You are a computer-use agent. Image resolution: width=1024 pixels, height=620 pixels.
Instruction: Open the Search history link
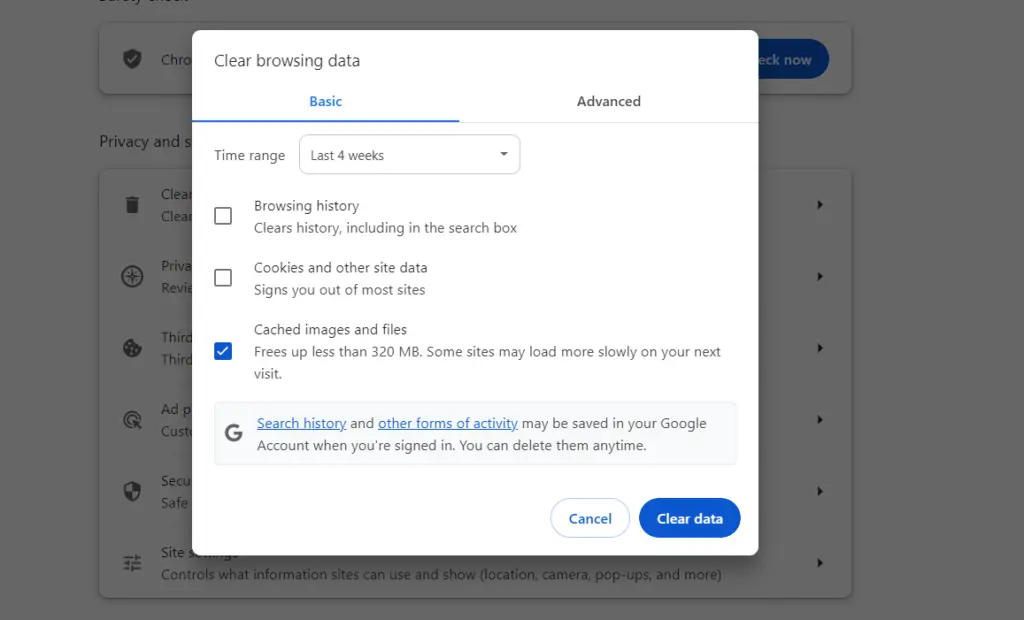pyautogui.click(x=301, y=423)
